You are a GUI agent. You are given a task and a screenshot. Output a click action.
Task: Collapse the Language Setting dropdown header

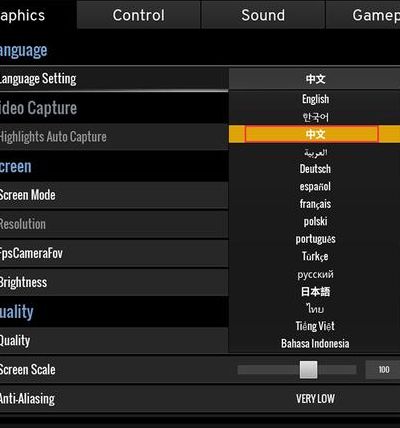pos(314,79)
